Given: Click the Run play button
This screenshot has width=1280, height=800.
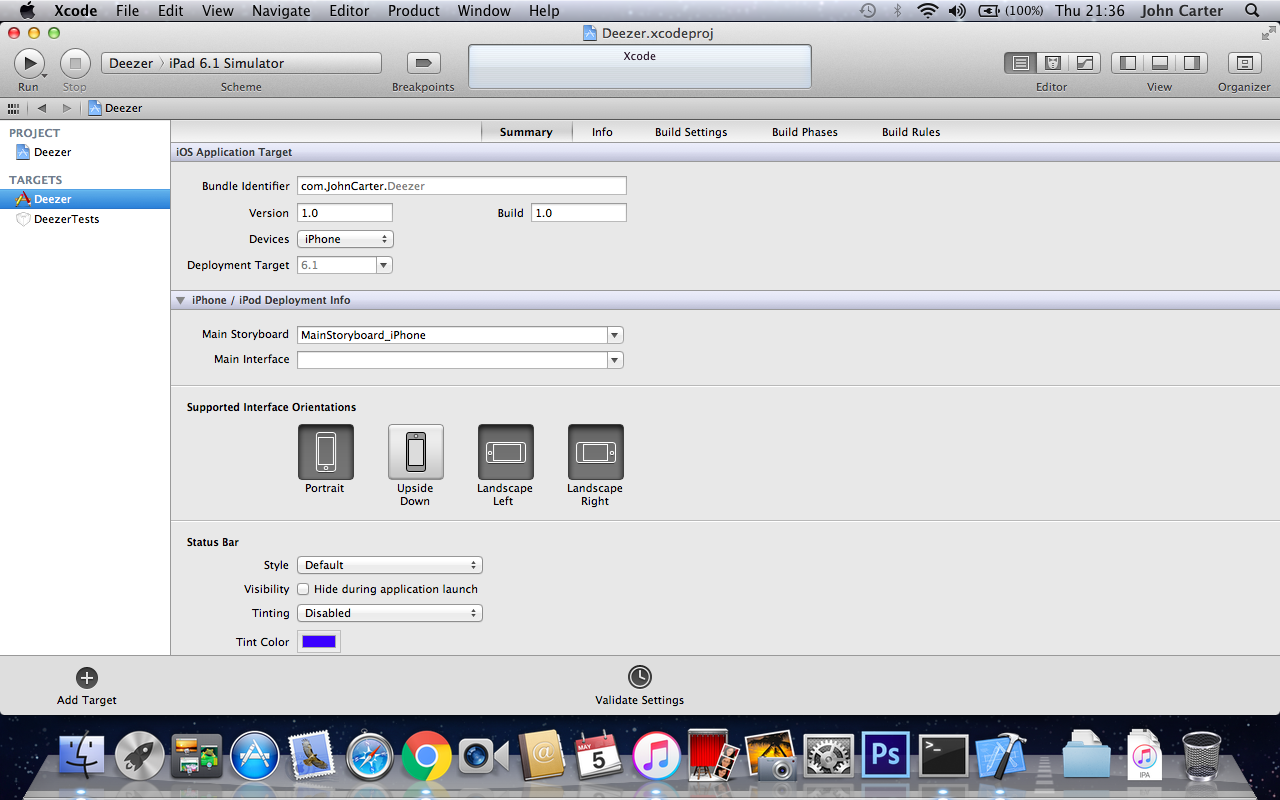Looking at the screenshot, I should 28,63.
